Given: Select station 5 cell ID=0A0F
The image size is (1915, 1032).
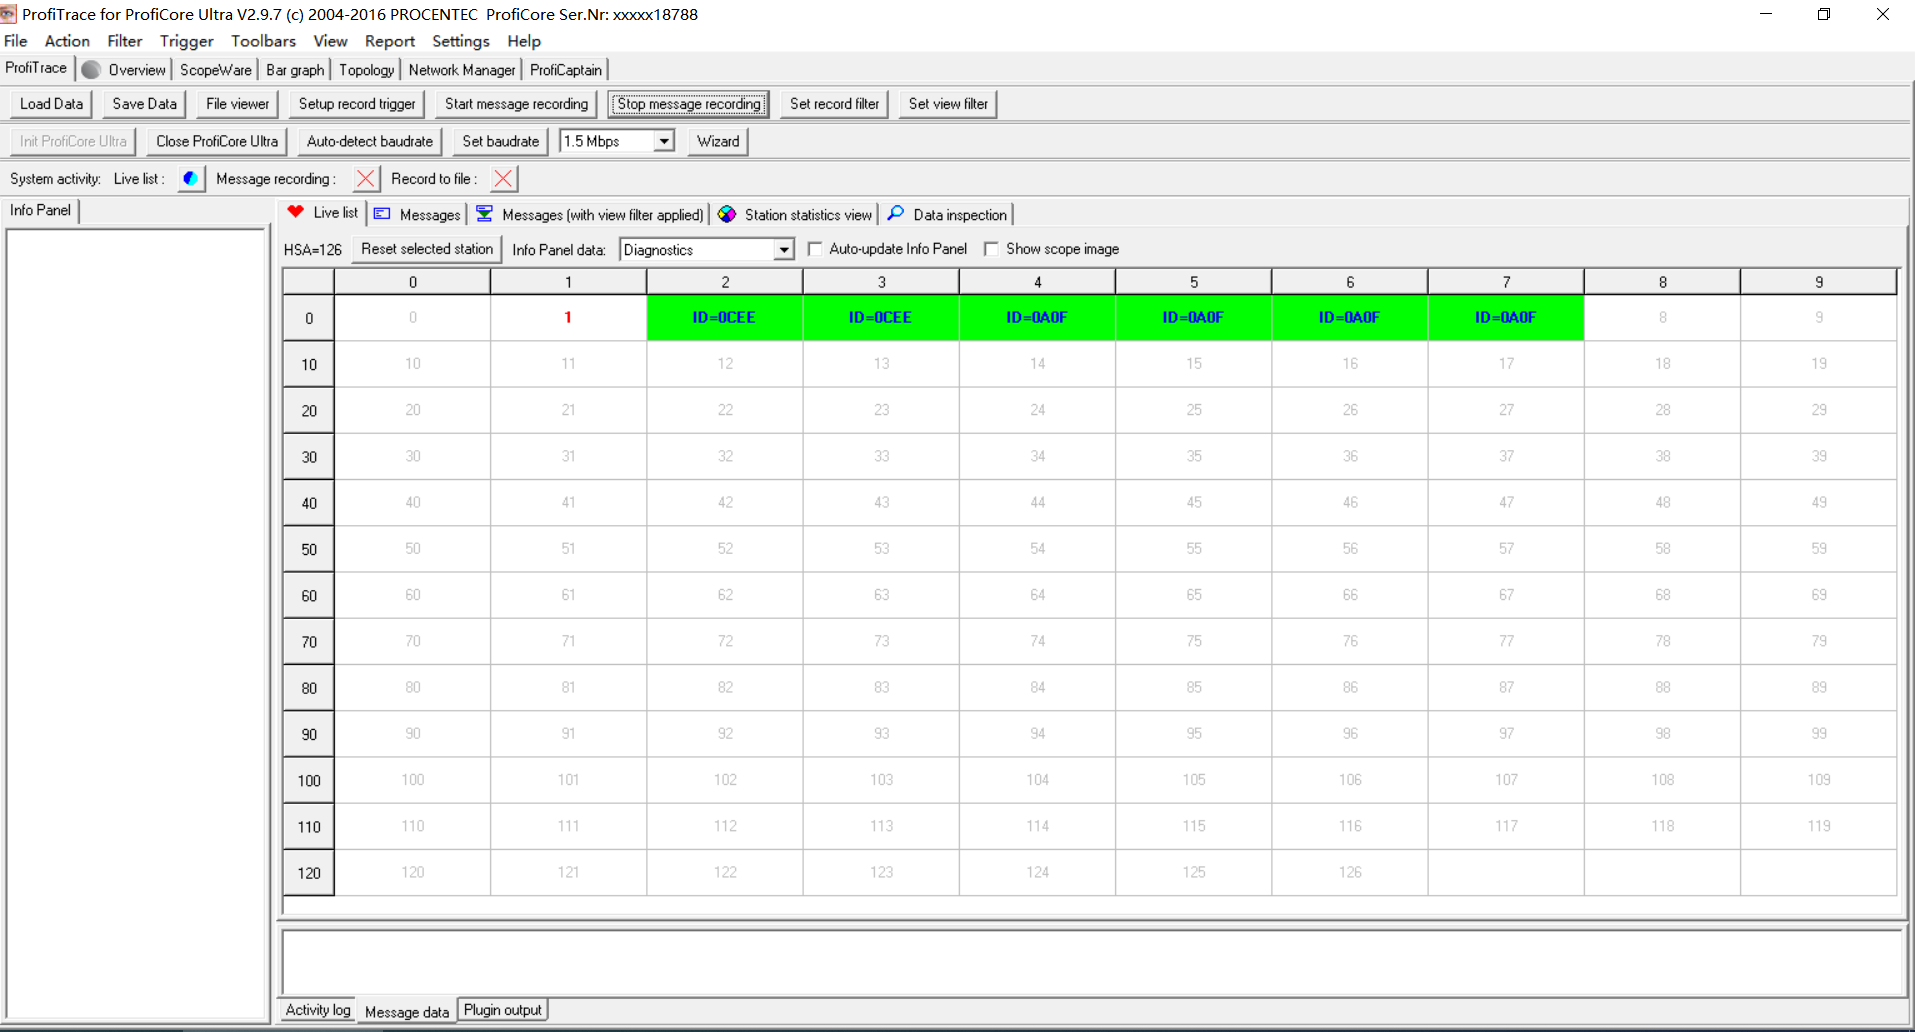Looking at the screenshot, I should pyautogui.click(x=1193, y=317).
